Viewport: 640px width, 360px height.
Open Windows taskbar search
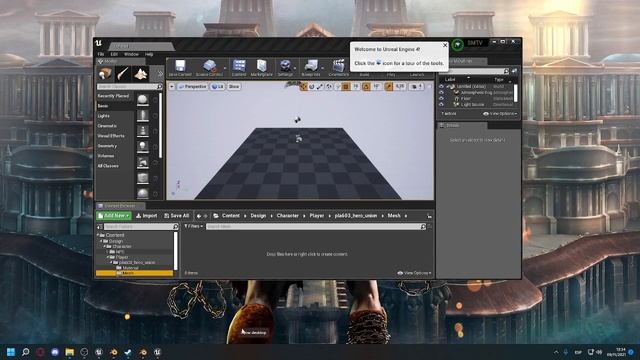click(26, 352)
